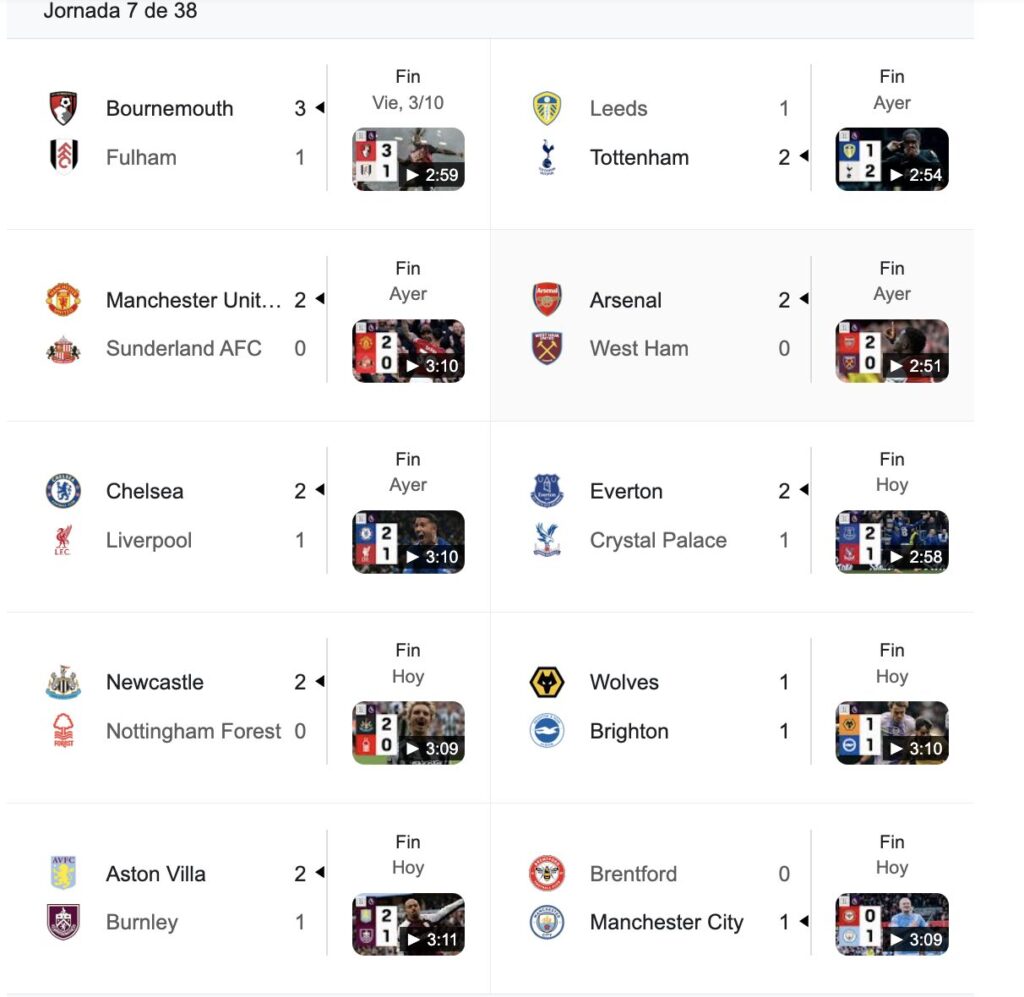Click the Everton club crest

point(547,491)
